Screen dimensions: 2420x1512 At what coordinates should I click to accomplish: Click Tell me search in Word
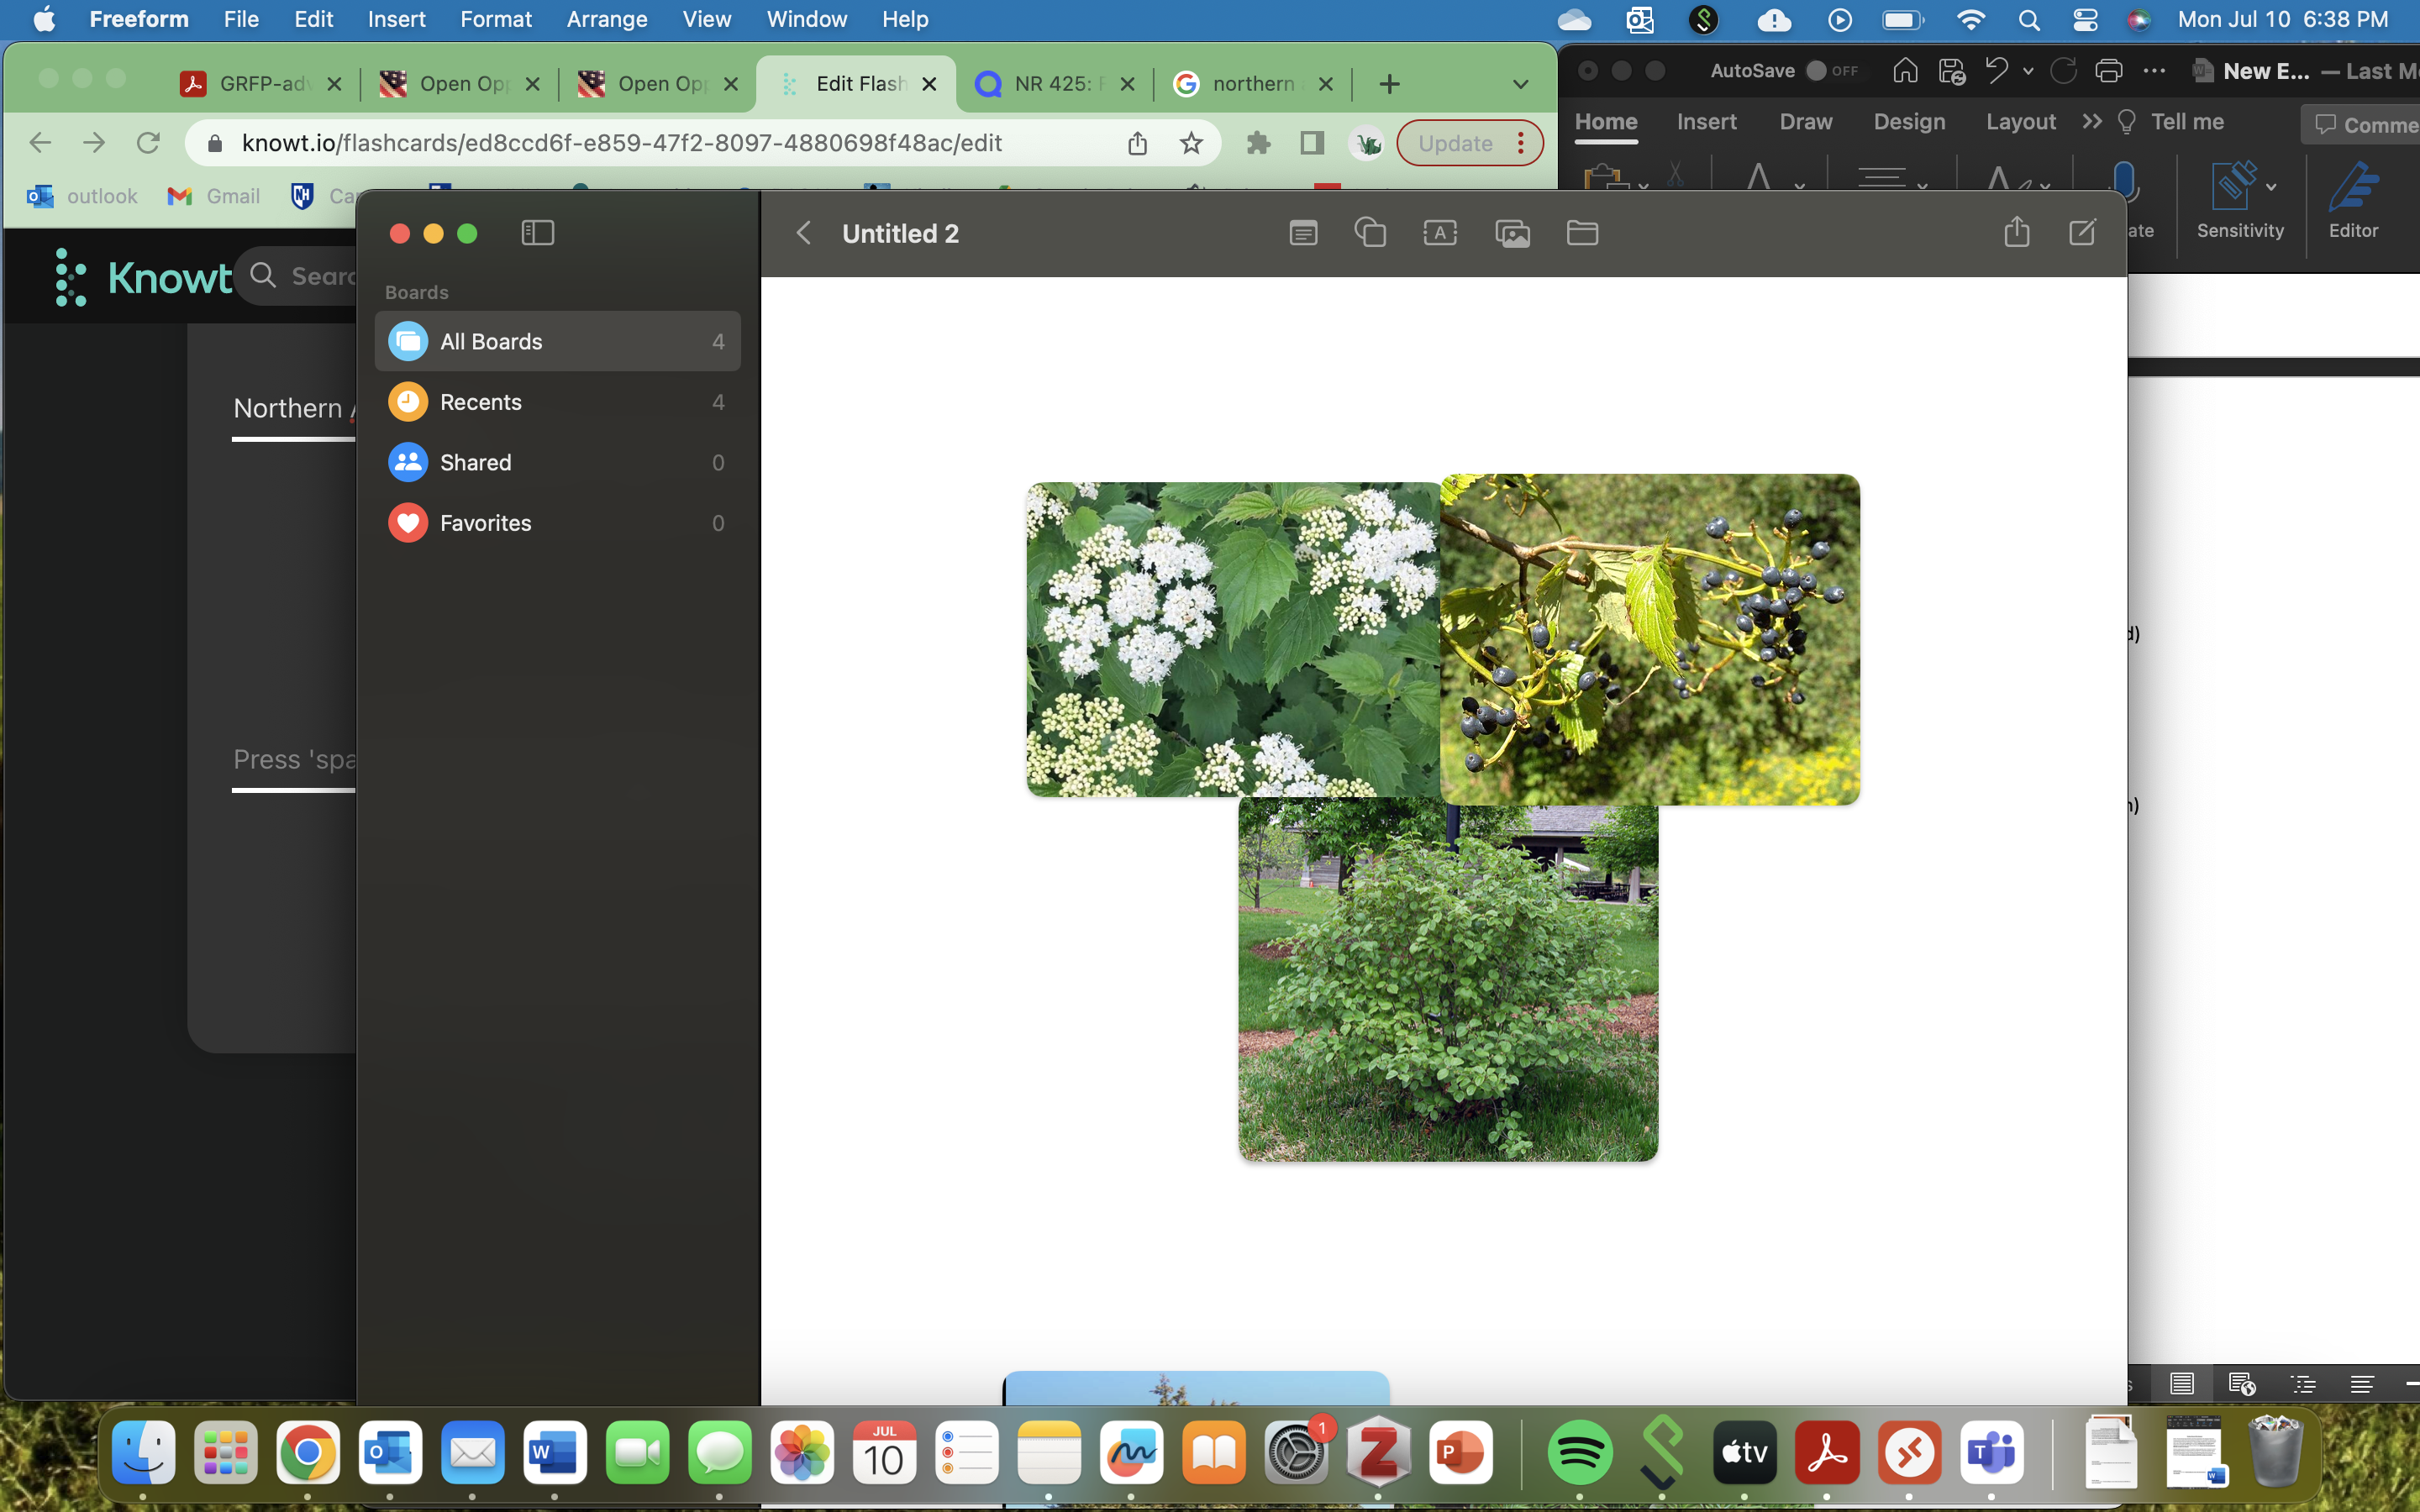click(2171, 122)
